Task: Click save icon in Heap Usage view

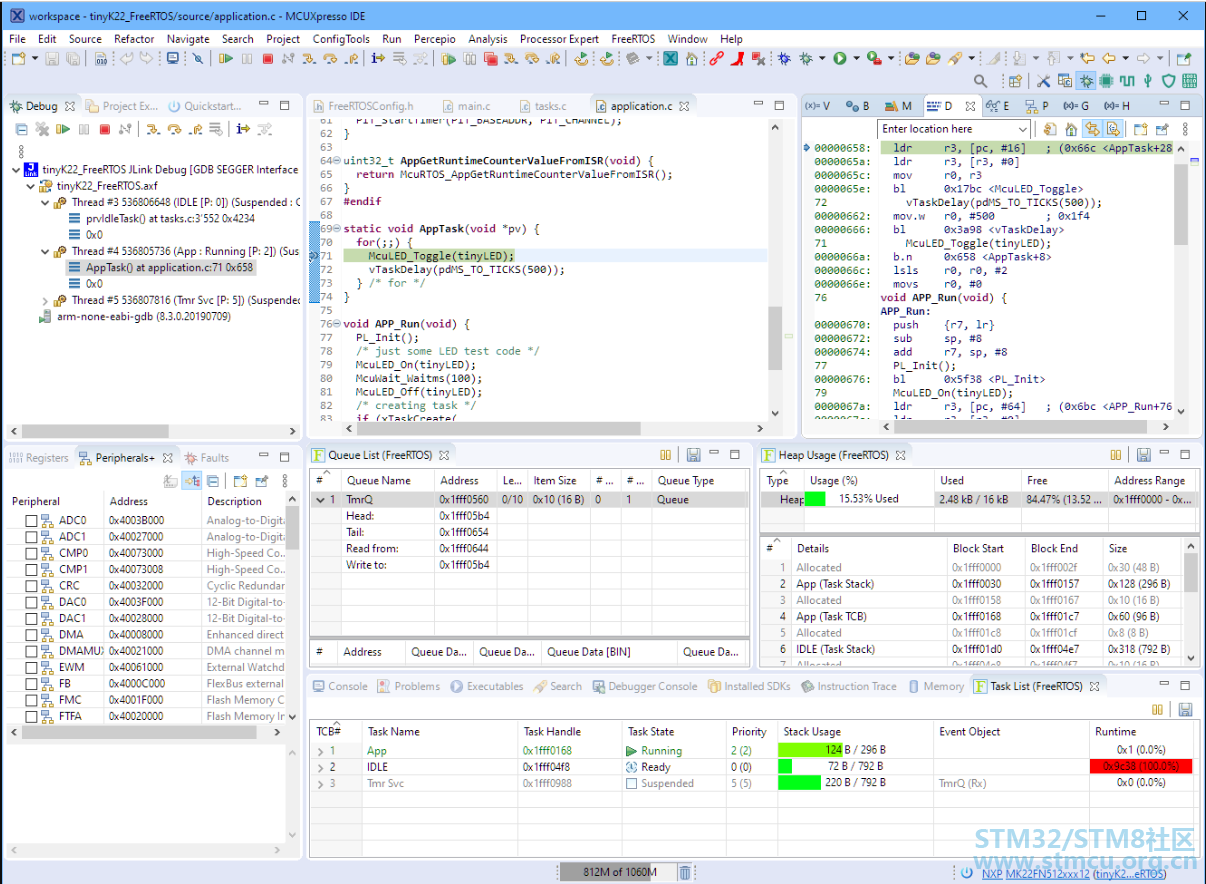Action: [x=1144, y=455]
